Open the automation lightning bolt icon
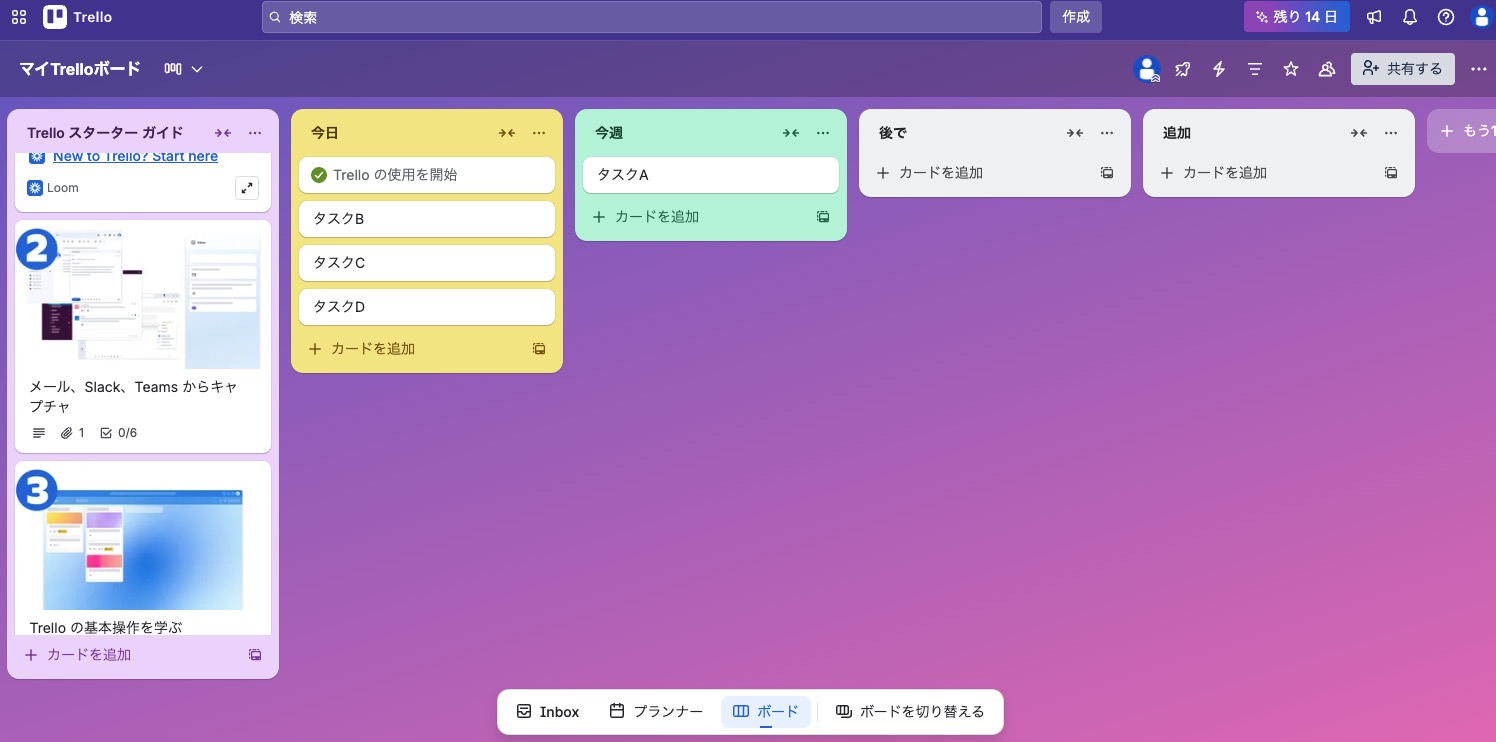Screen dimensions: 1496x742 point(1219,69)
